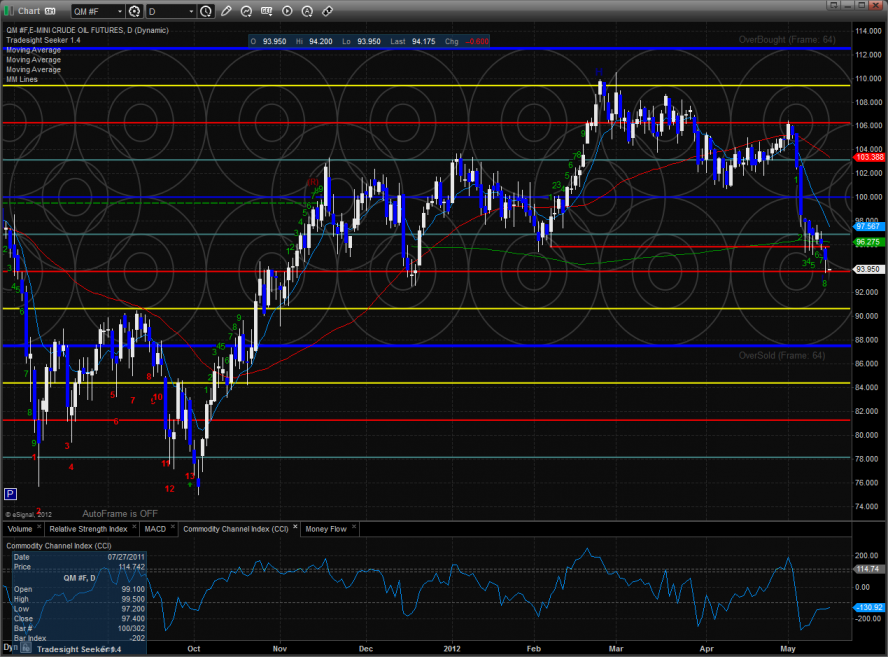The width and height of the screenshot is (888, 657).
Task: Click the refresh chart icon
Action: coord(246,12)
